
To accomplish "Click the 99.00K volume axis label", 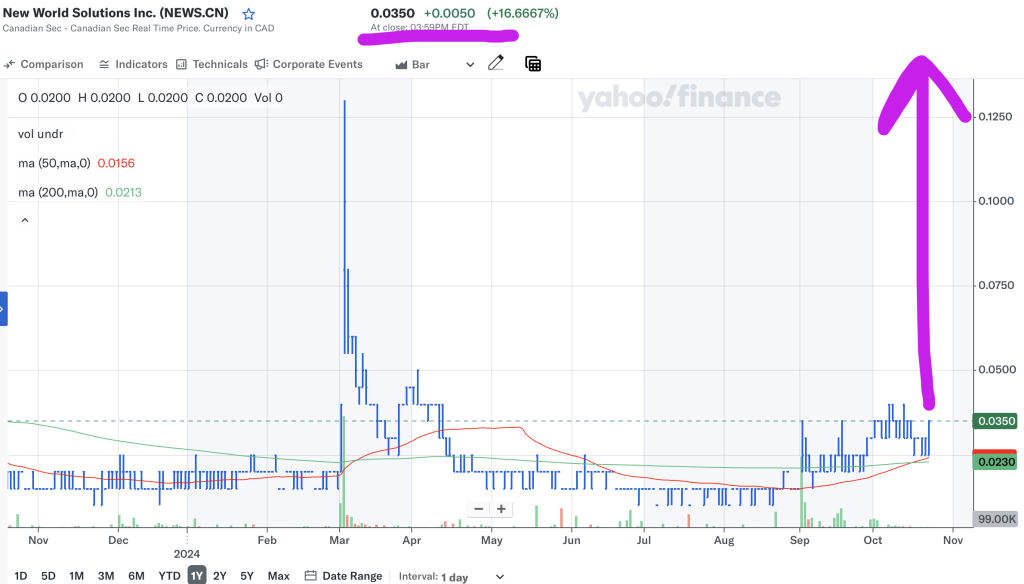I will [x=996, y=519].
